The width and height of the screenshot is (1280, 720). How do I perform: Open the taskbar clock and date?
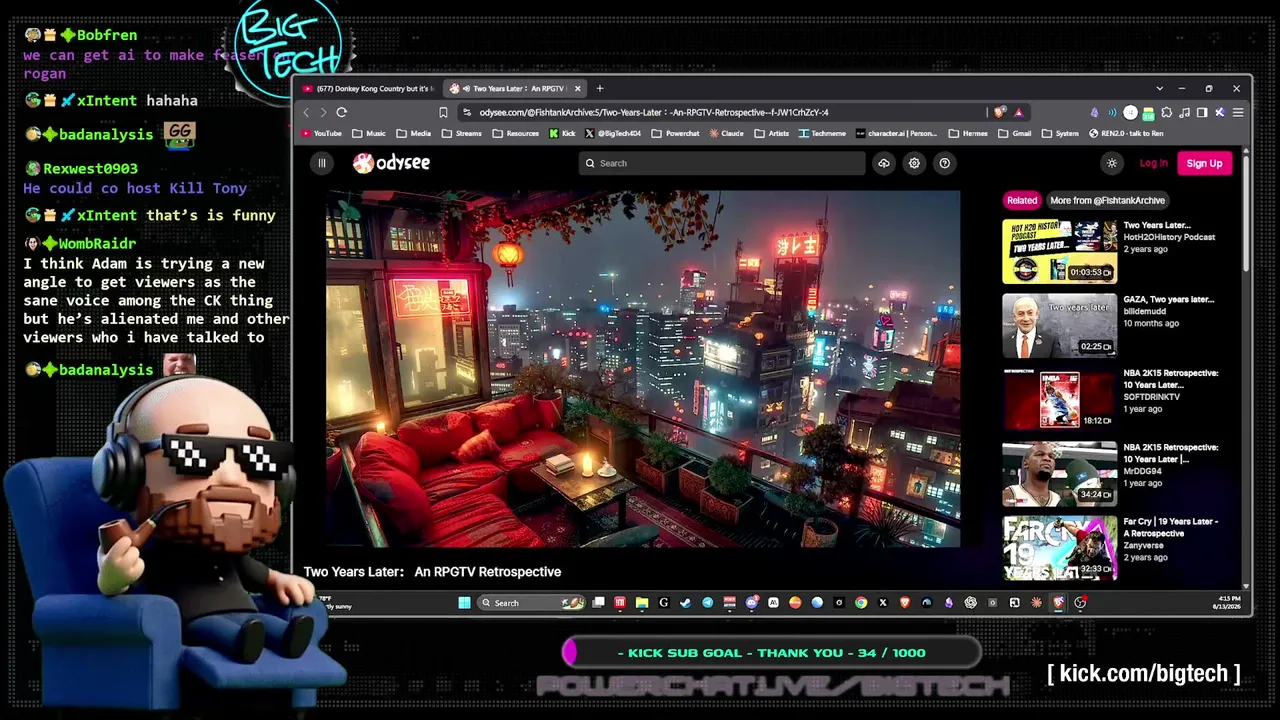pos(1228,602)
